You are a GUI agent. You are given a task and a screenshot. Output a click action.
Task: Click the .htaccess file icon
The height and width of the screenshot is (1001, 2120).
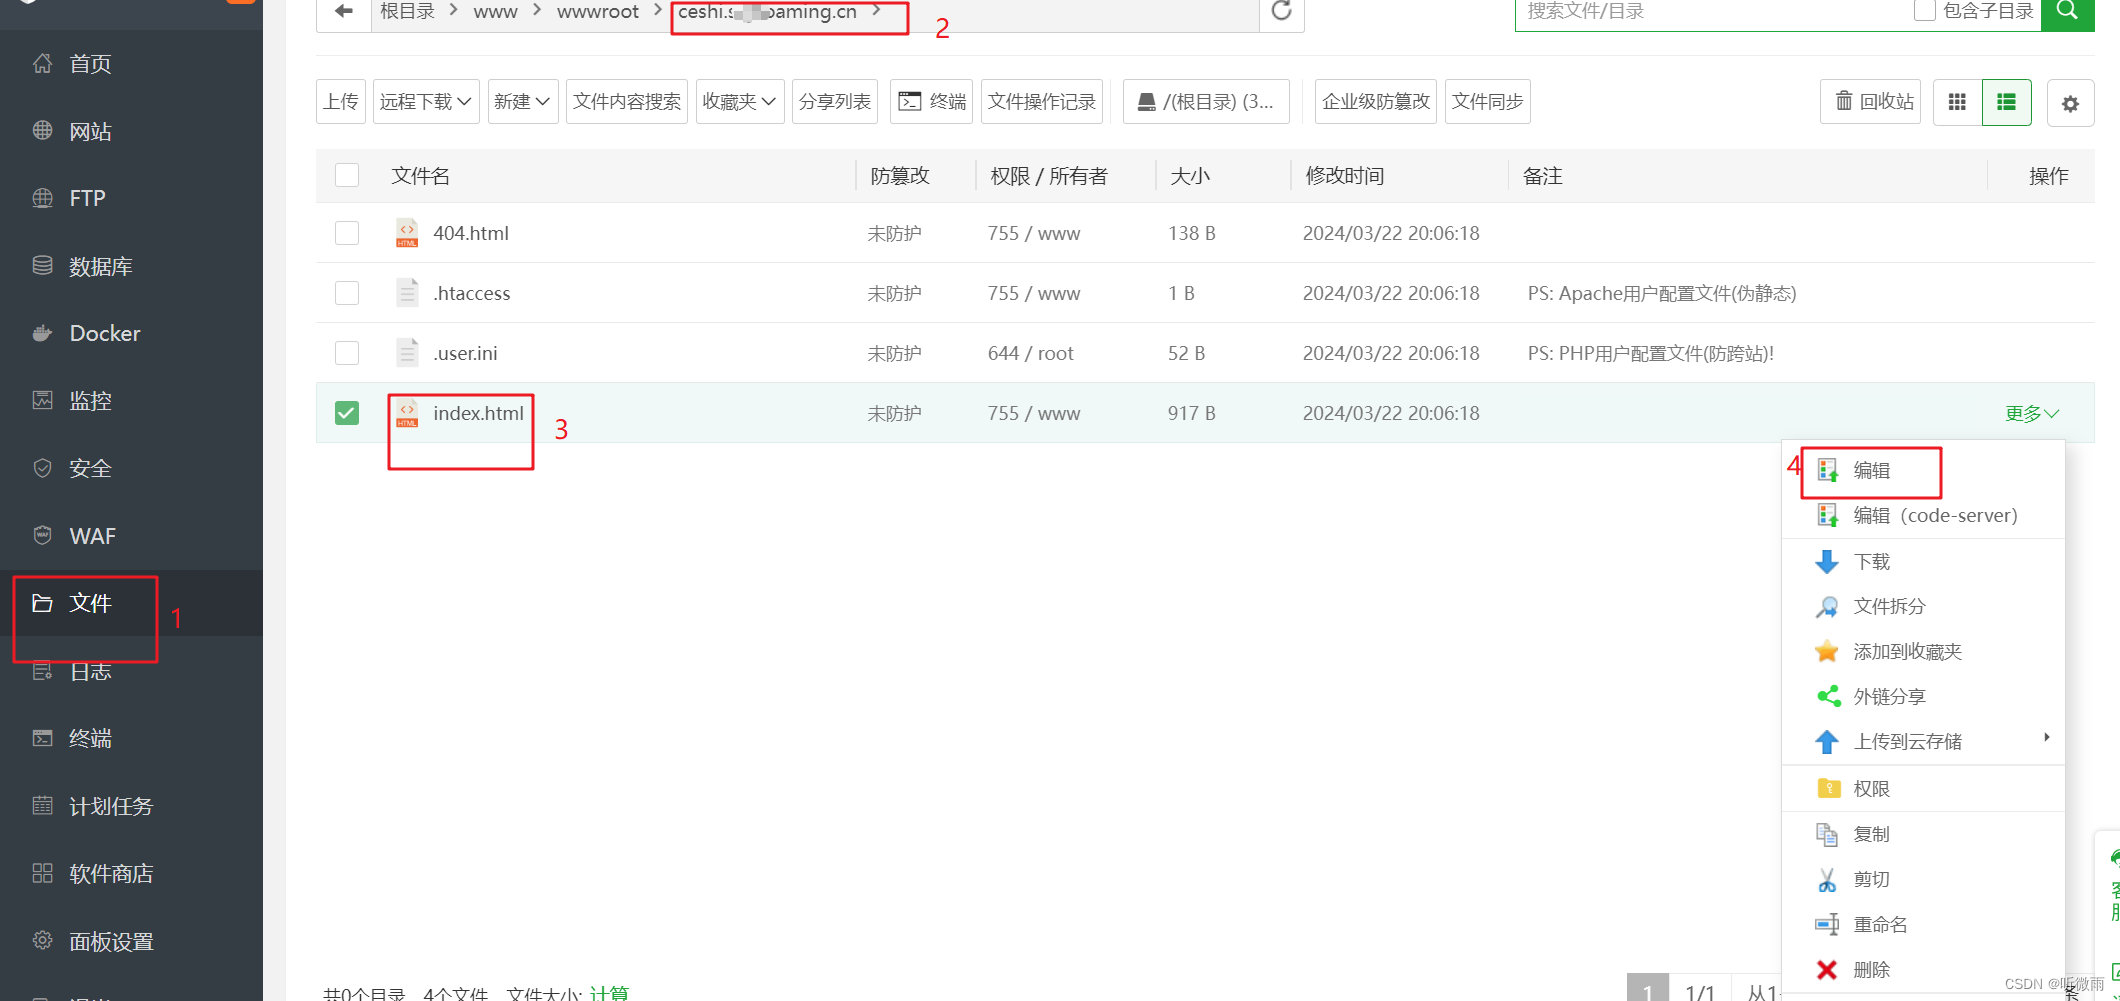coord(407,293)
